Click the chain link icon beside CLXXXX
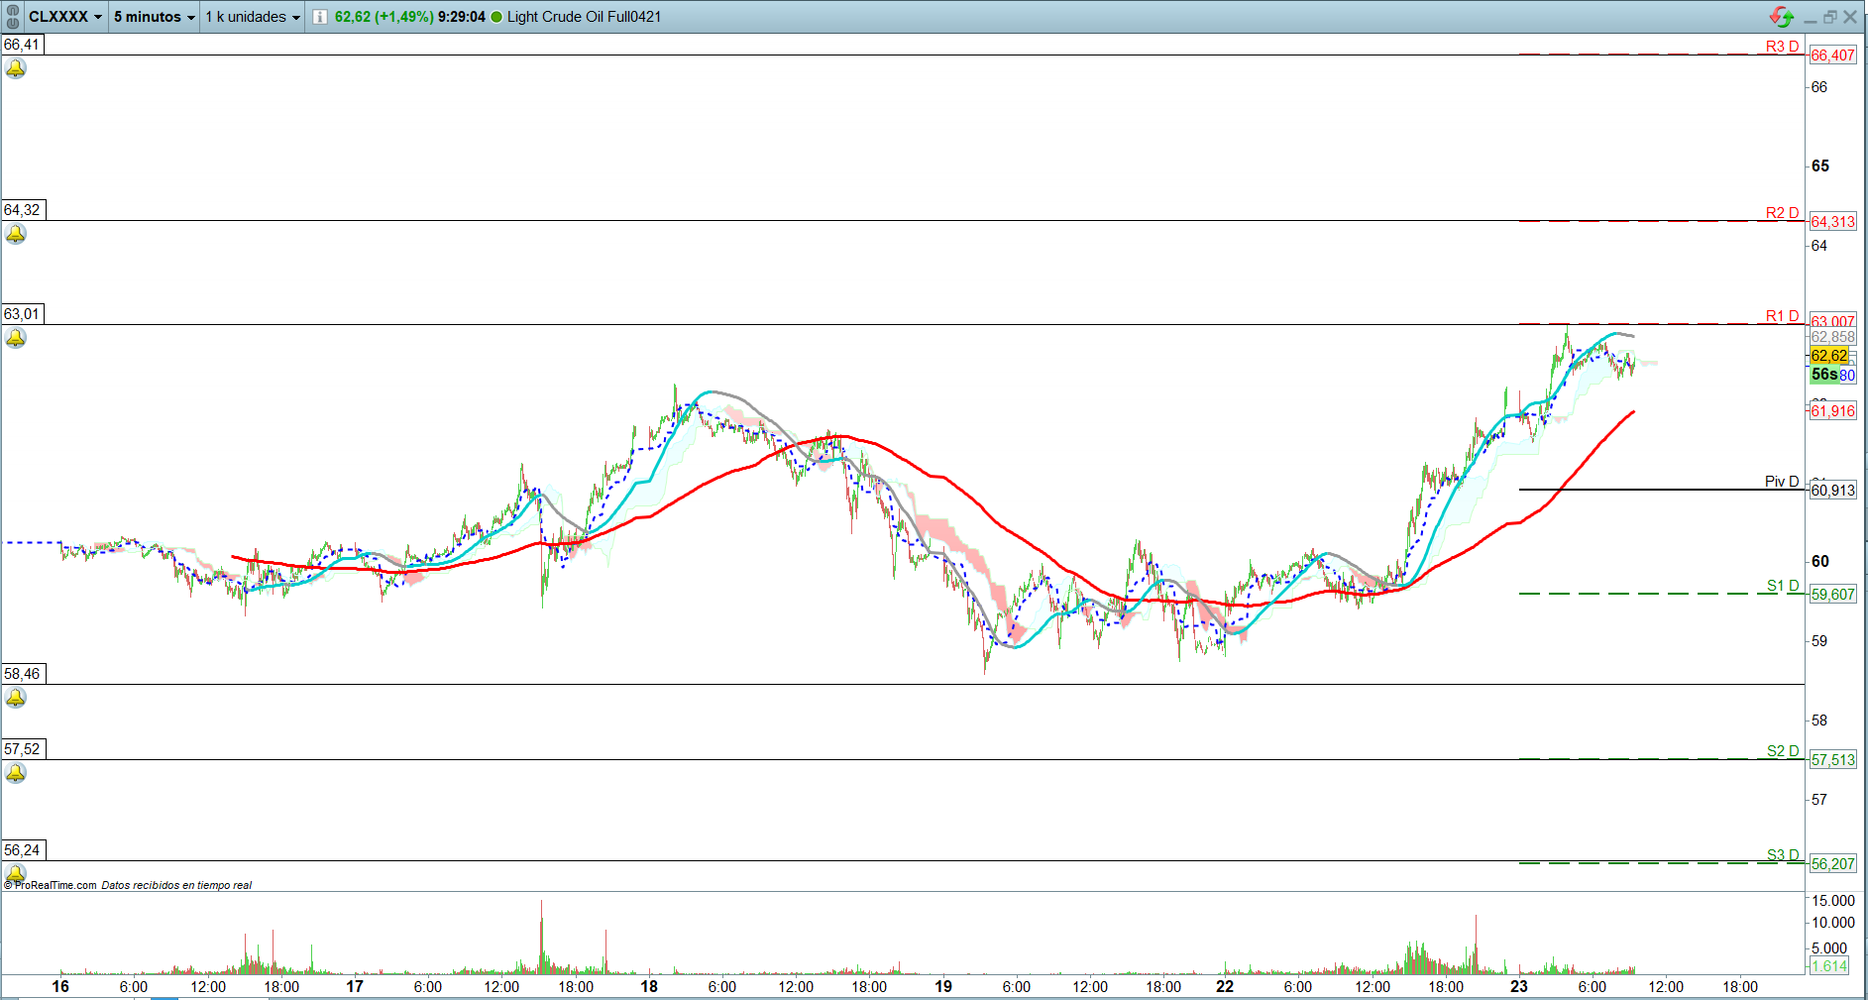The height and width of the screenshot is (1000, 1868). pos(12,17)
